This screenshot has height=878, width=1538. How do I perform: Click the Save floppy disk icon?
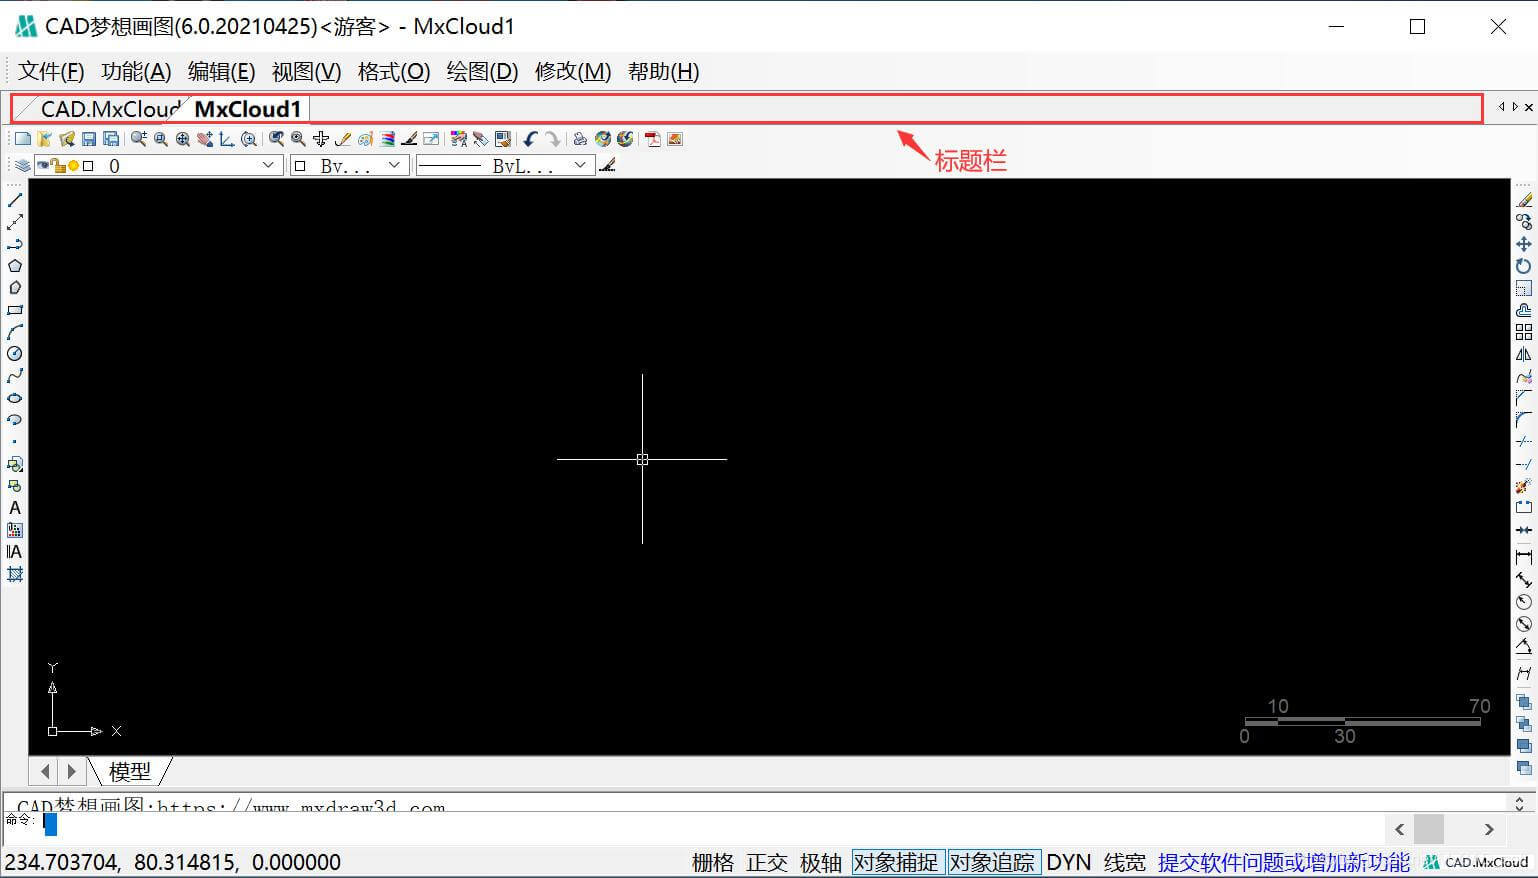point(89,139)
